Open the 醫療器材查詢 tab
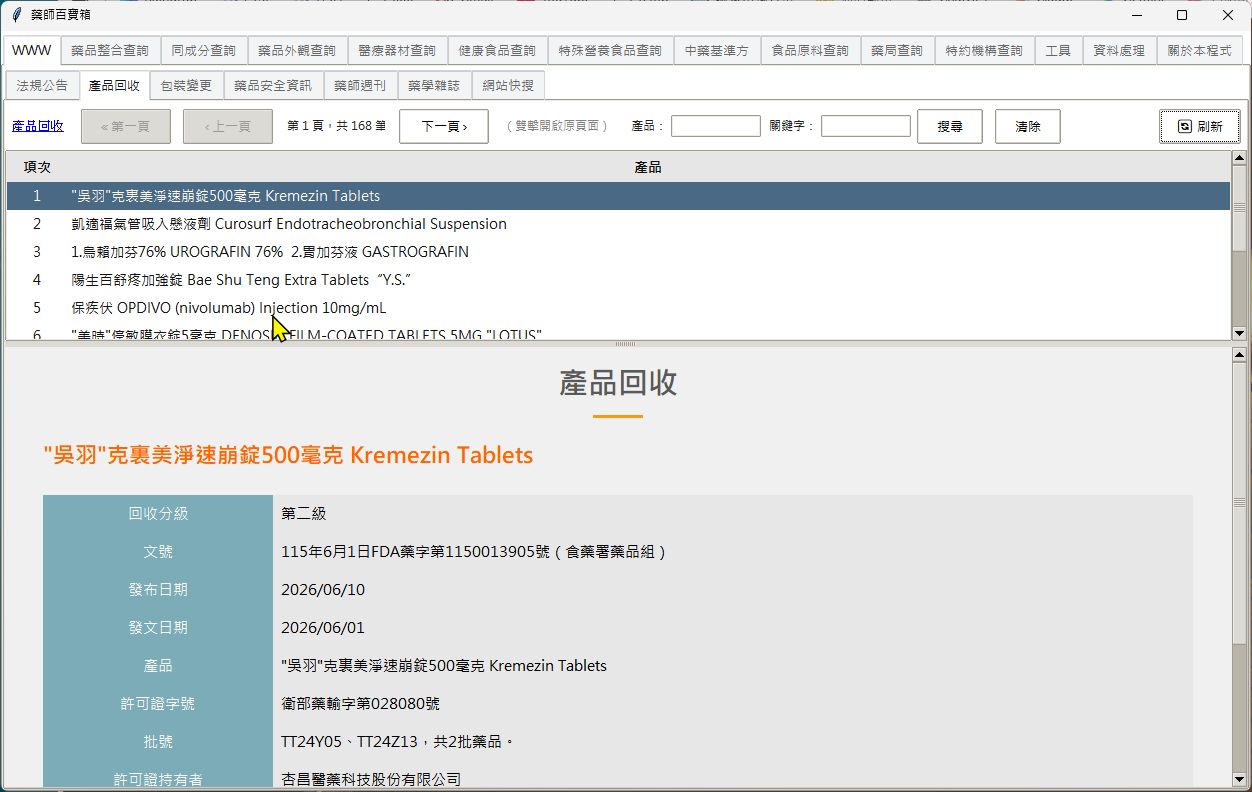The image size is (1252, 792). (397, 51)
